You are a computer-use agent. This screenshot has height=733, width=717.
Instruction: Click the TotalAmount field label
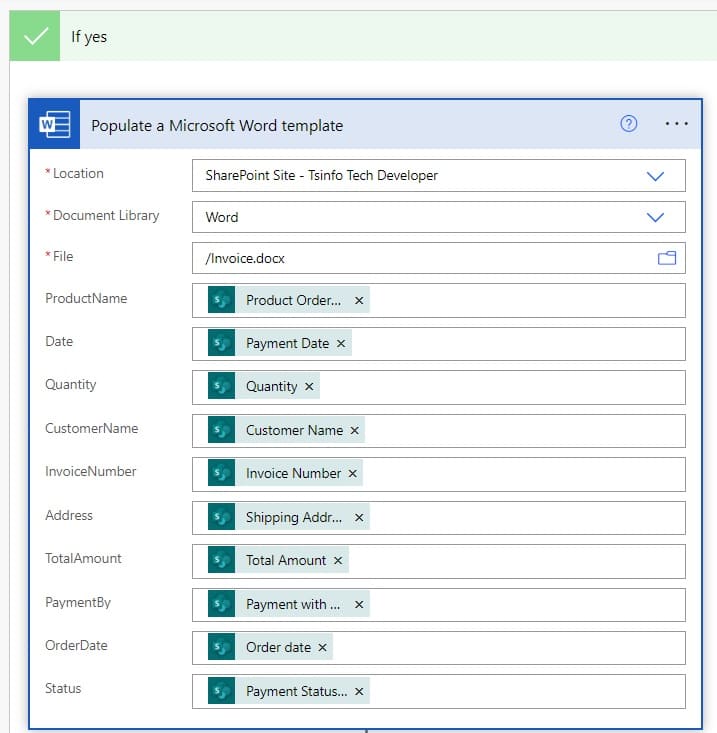coord(83,558)
